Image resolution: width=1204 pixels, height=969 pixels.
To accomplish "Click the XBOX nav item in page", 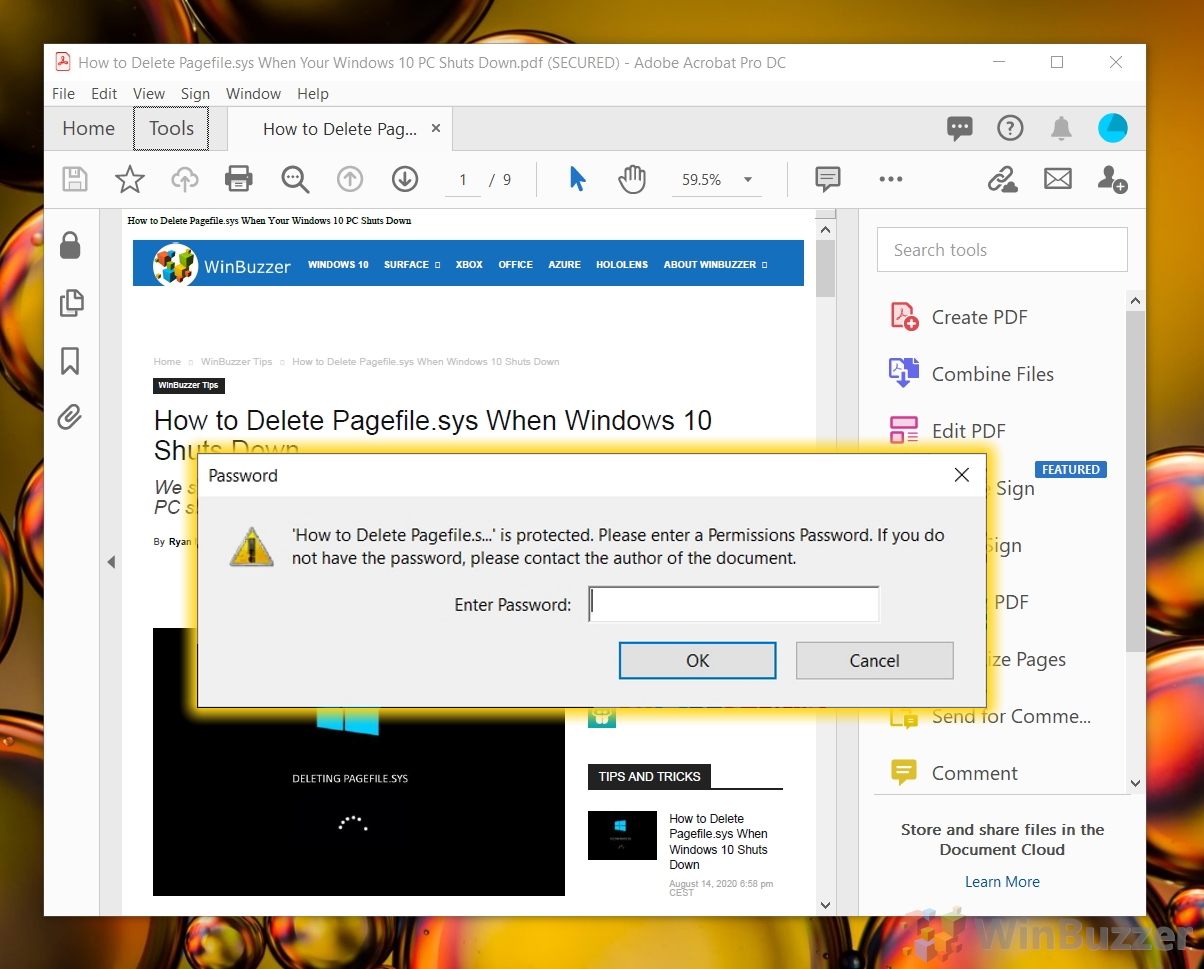I will click(x=469, y=265).
